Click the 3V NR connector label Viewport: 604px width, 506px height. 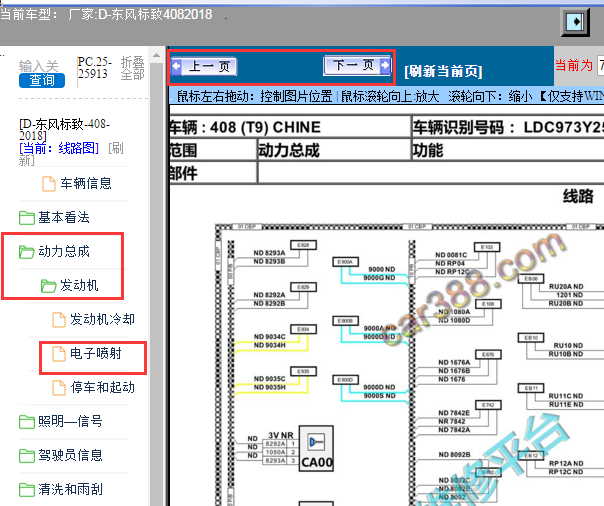coord(280,435)
